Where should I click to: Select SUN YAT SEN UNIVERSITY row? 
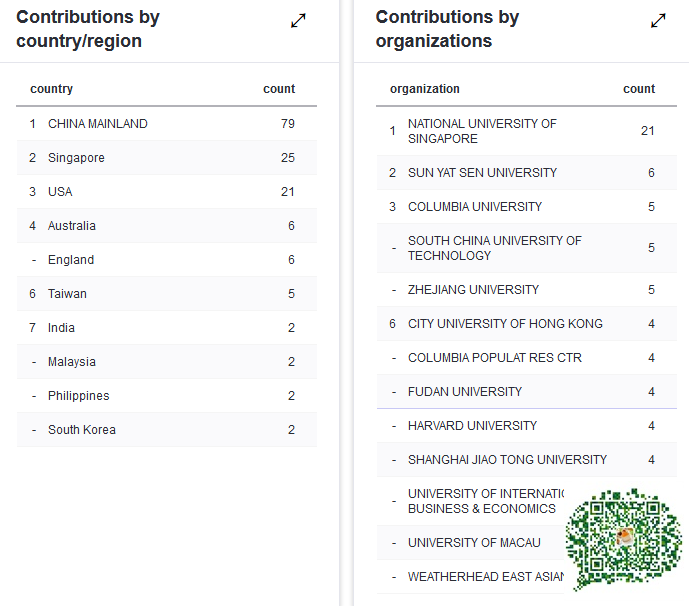(x=526, y=173)
